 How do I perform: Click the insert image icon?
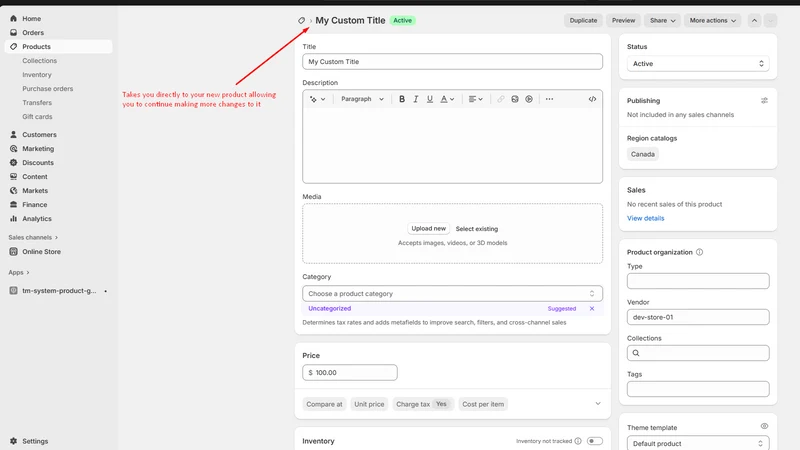pos(515,99)
